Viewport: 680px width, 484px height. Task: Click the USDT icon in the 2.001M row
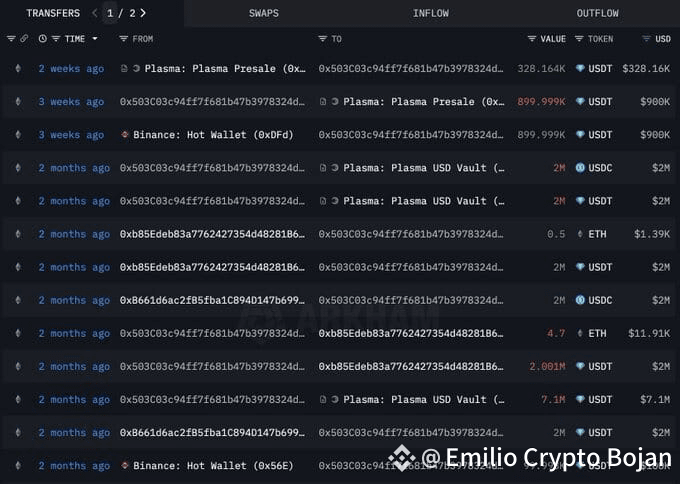click(580, 366)
